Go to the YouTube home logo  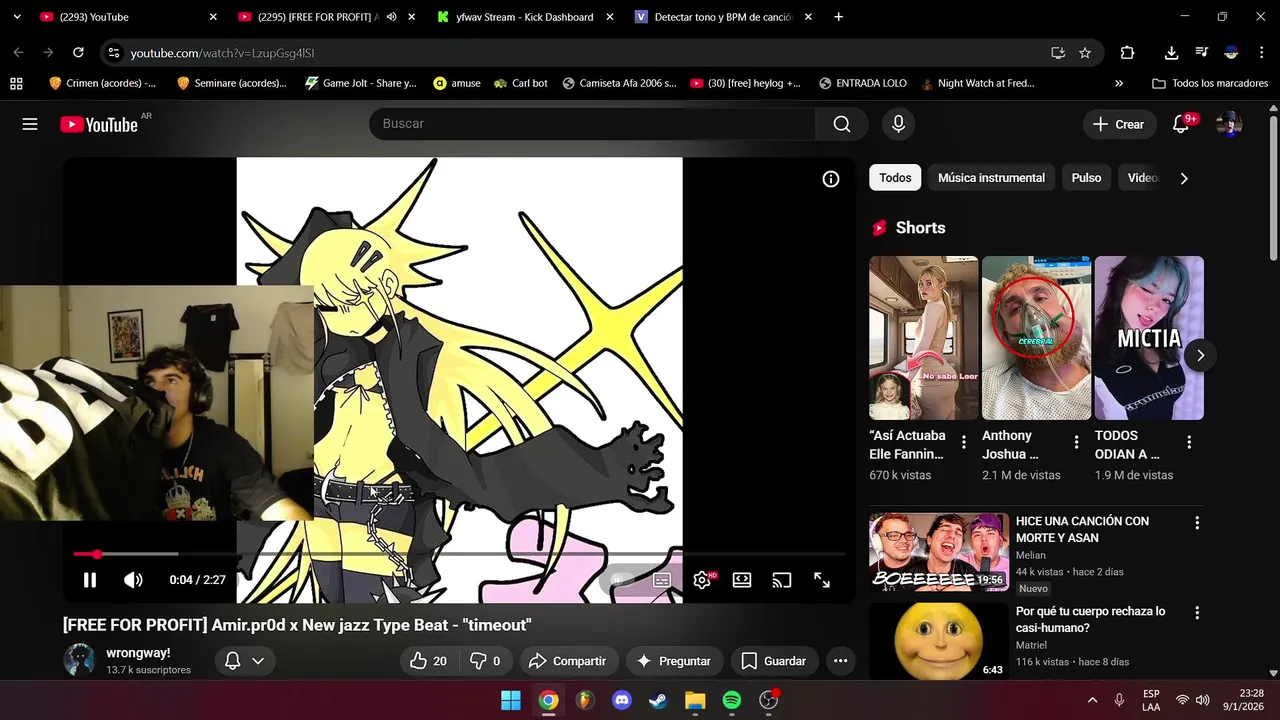(x=98, y=124)
